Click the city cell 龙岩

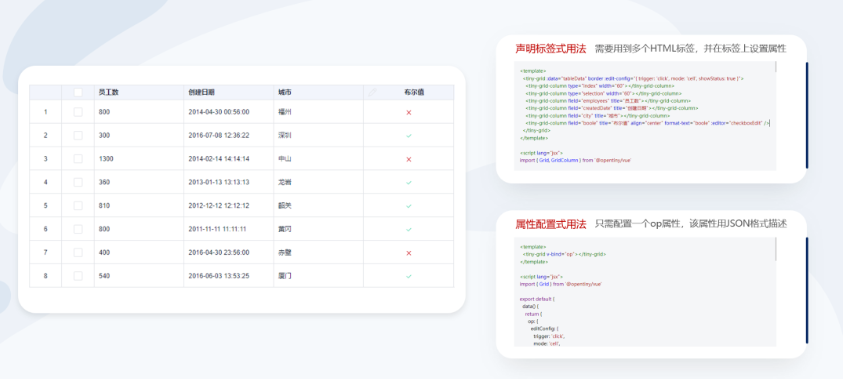point(284,182)
